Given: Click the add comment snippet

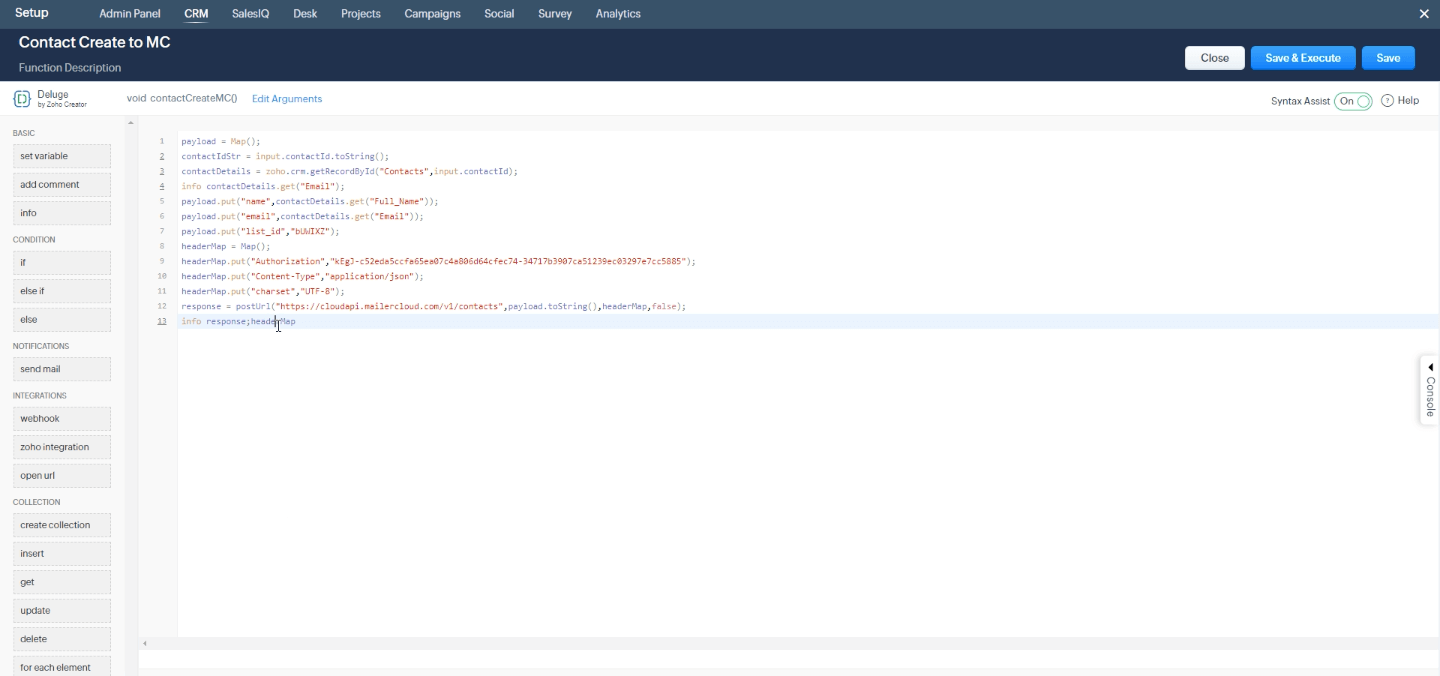Looking at the screenshot, I should [61, 184].
